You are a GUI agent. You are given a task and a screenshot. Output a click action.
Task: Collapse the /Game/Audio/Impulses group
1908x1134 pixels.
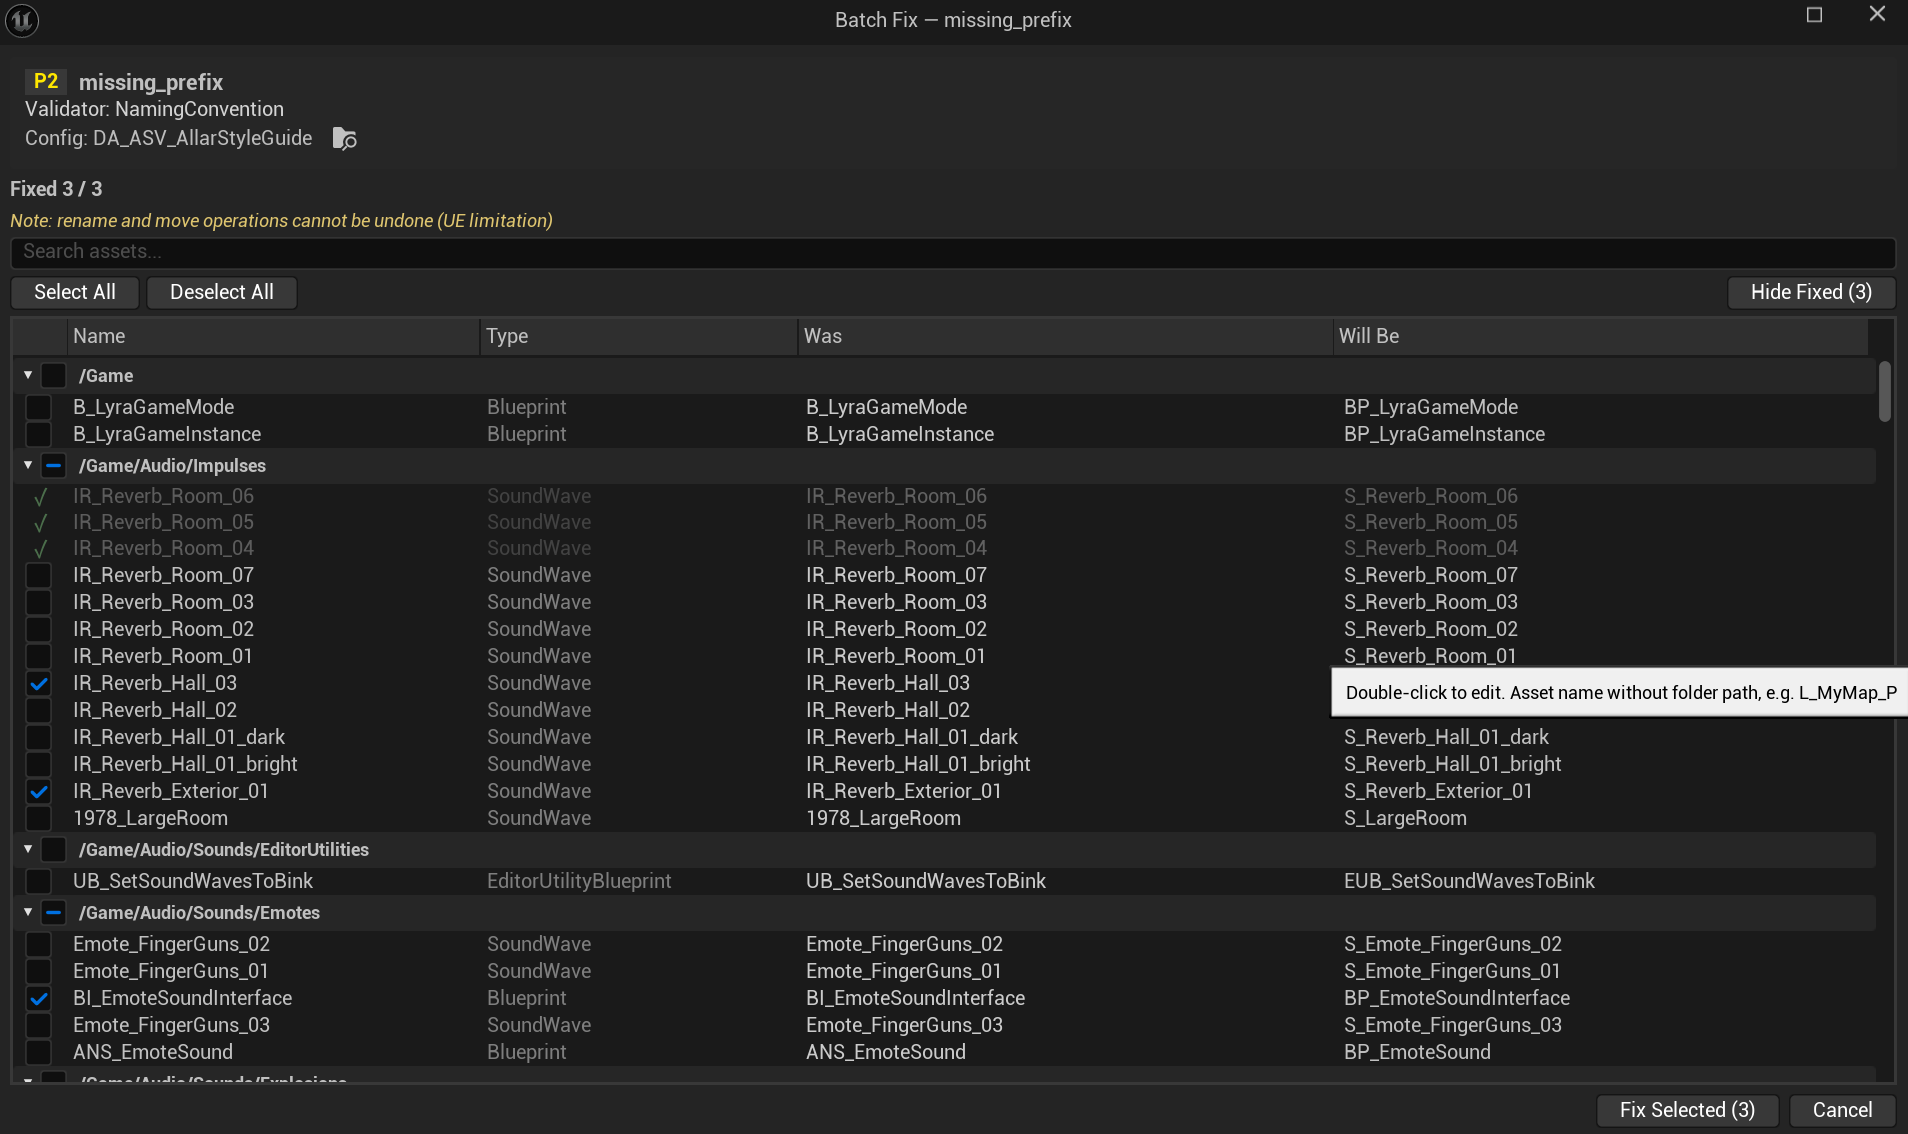point(28,465)
